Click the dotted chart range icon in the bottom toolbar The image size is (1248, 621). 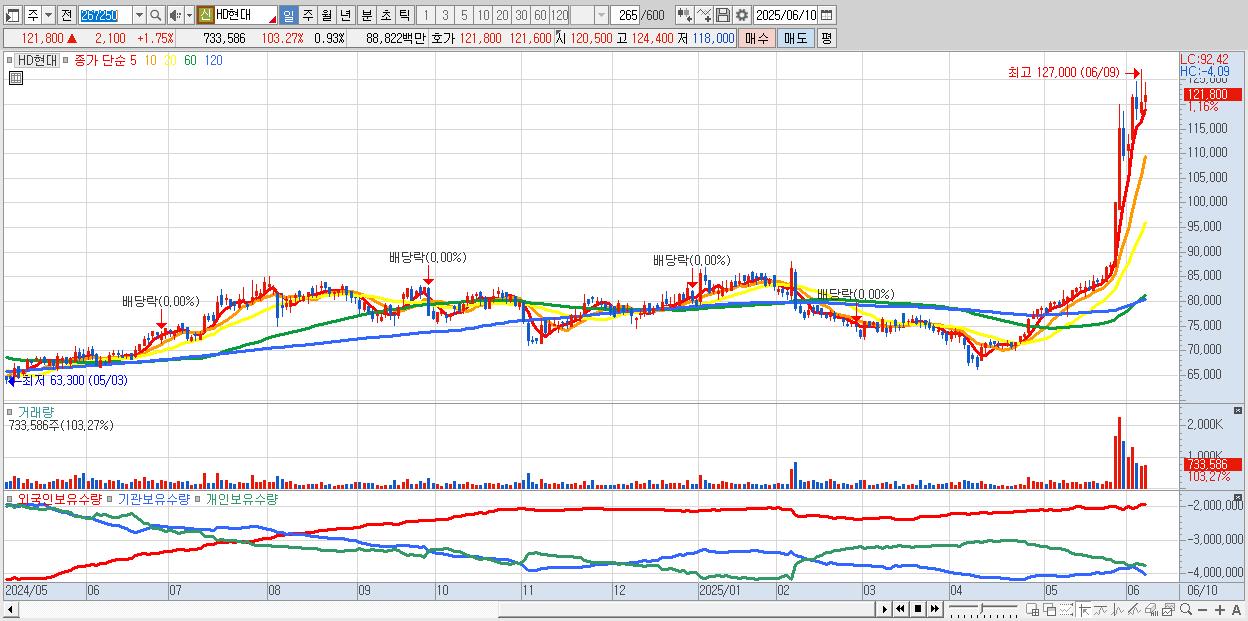1066,609
